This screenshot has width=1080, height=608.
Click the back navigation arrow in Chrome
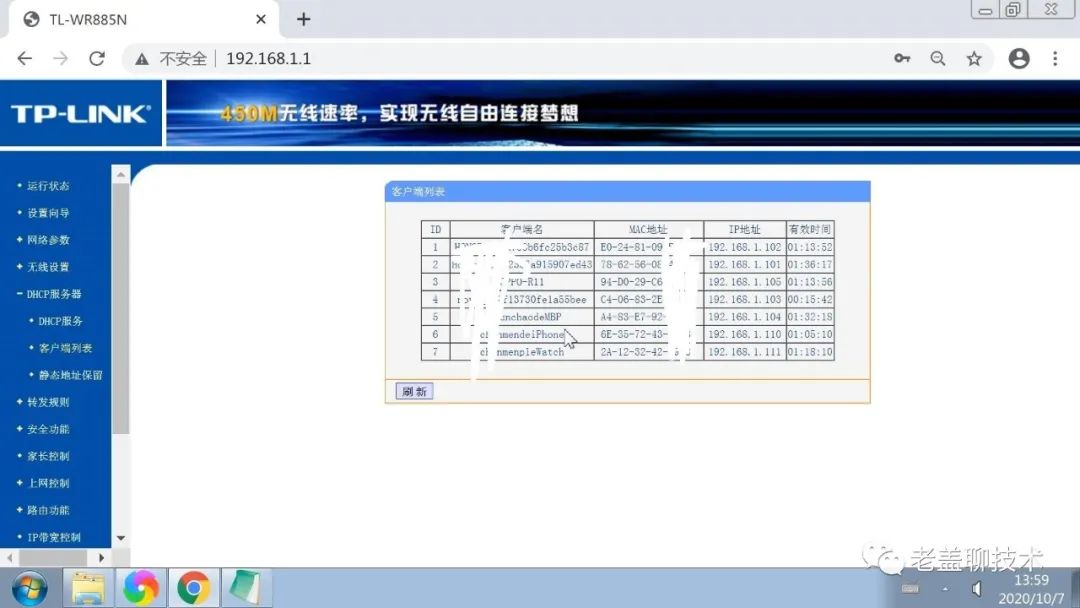tap(24, 58)
